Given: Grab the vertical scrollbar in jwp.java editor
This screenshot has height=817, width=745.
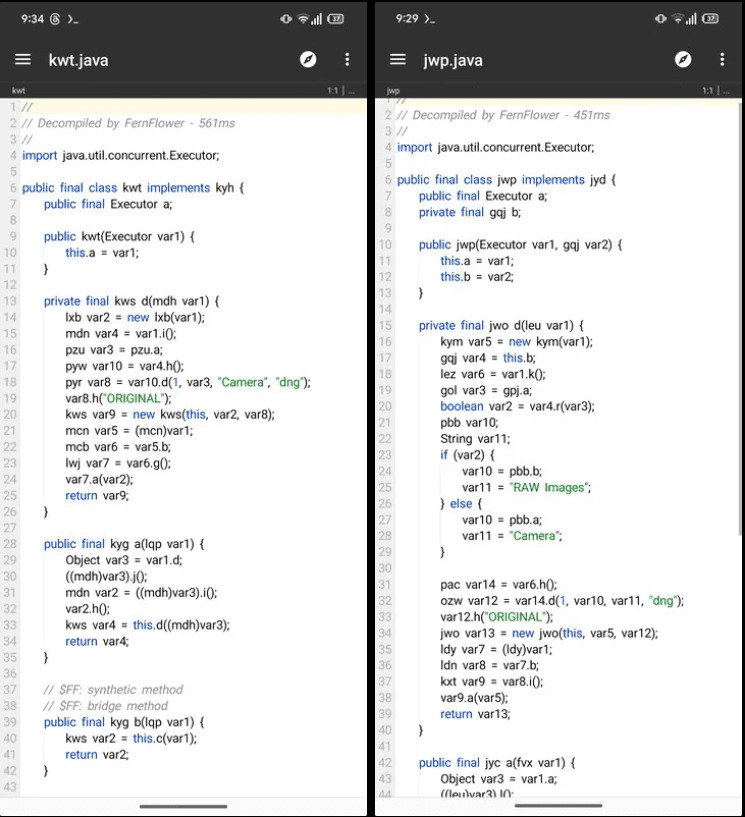Looking at the screenshot, I should click(739, 318).
